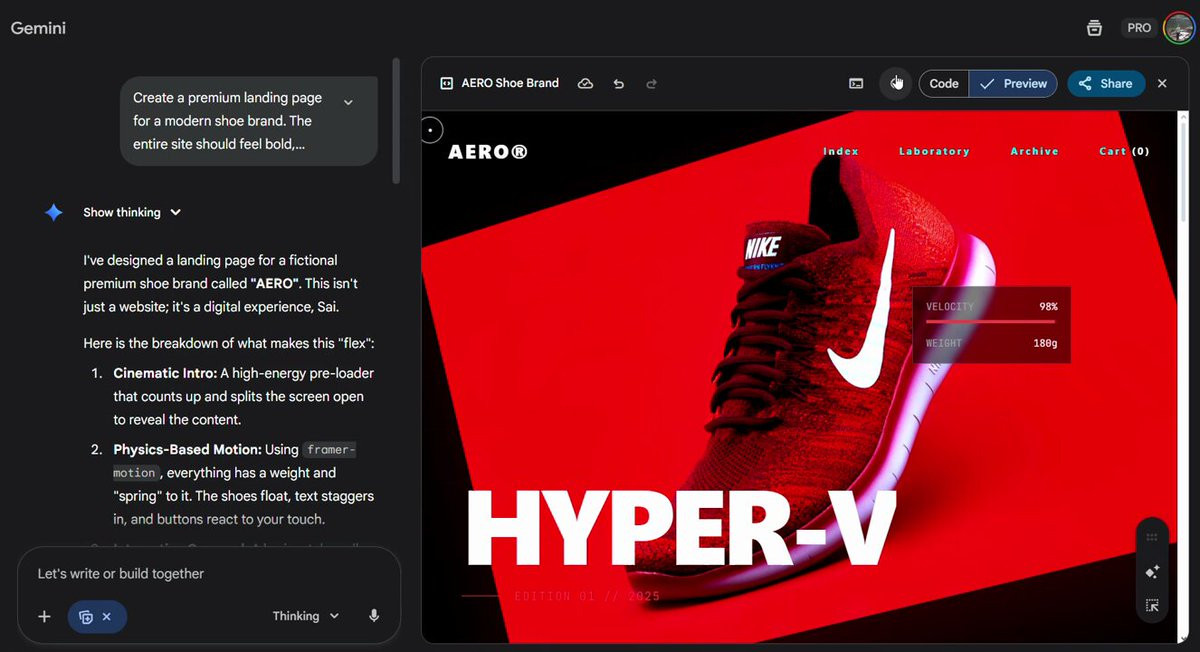
Task: Click the circular cursor element in preview corner
Action: 431,129
